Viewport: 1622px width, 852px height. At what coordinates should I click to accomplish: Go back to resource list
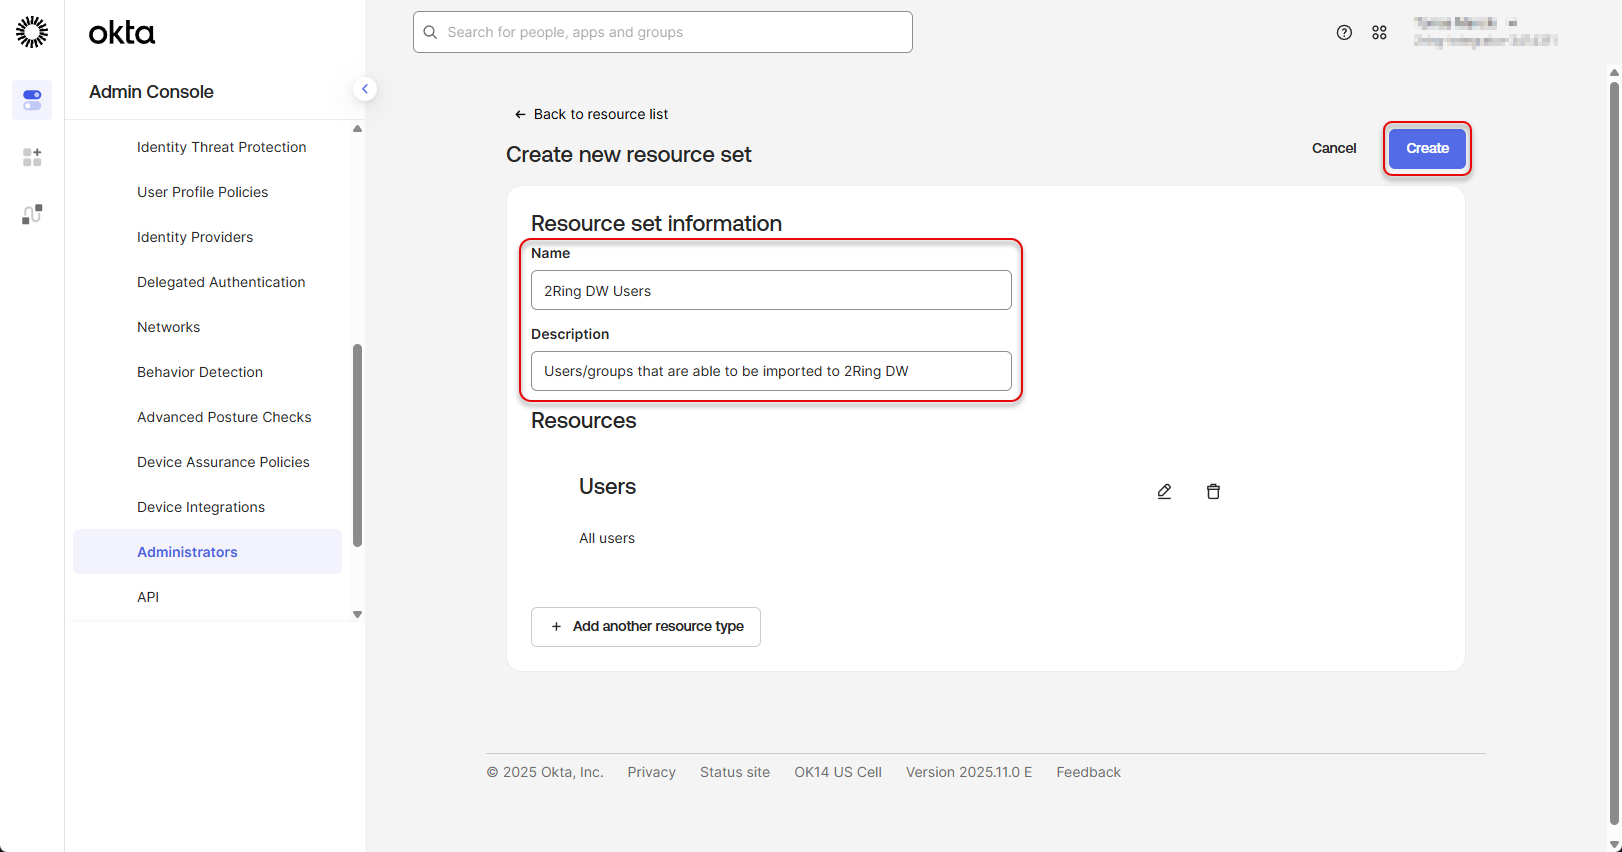click(591, 114)
